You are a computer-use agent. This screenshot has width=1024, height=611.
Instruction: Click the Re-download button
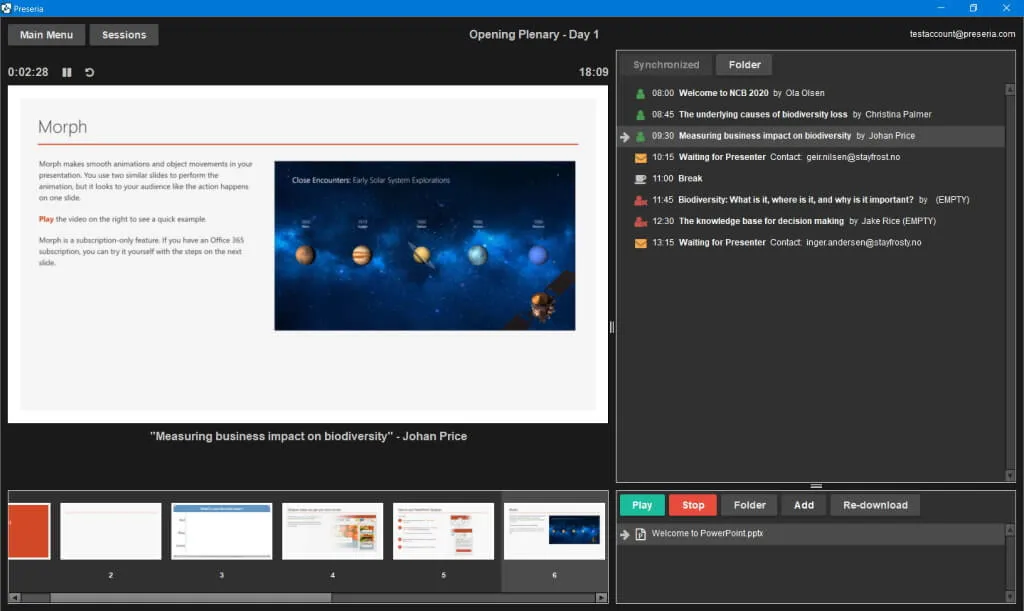click(875, 505)
